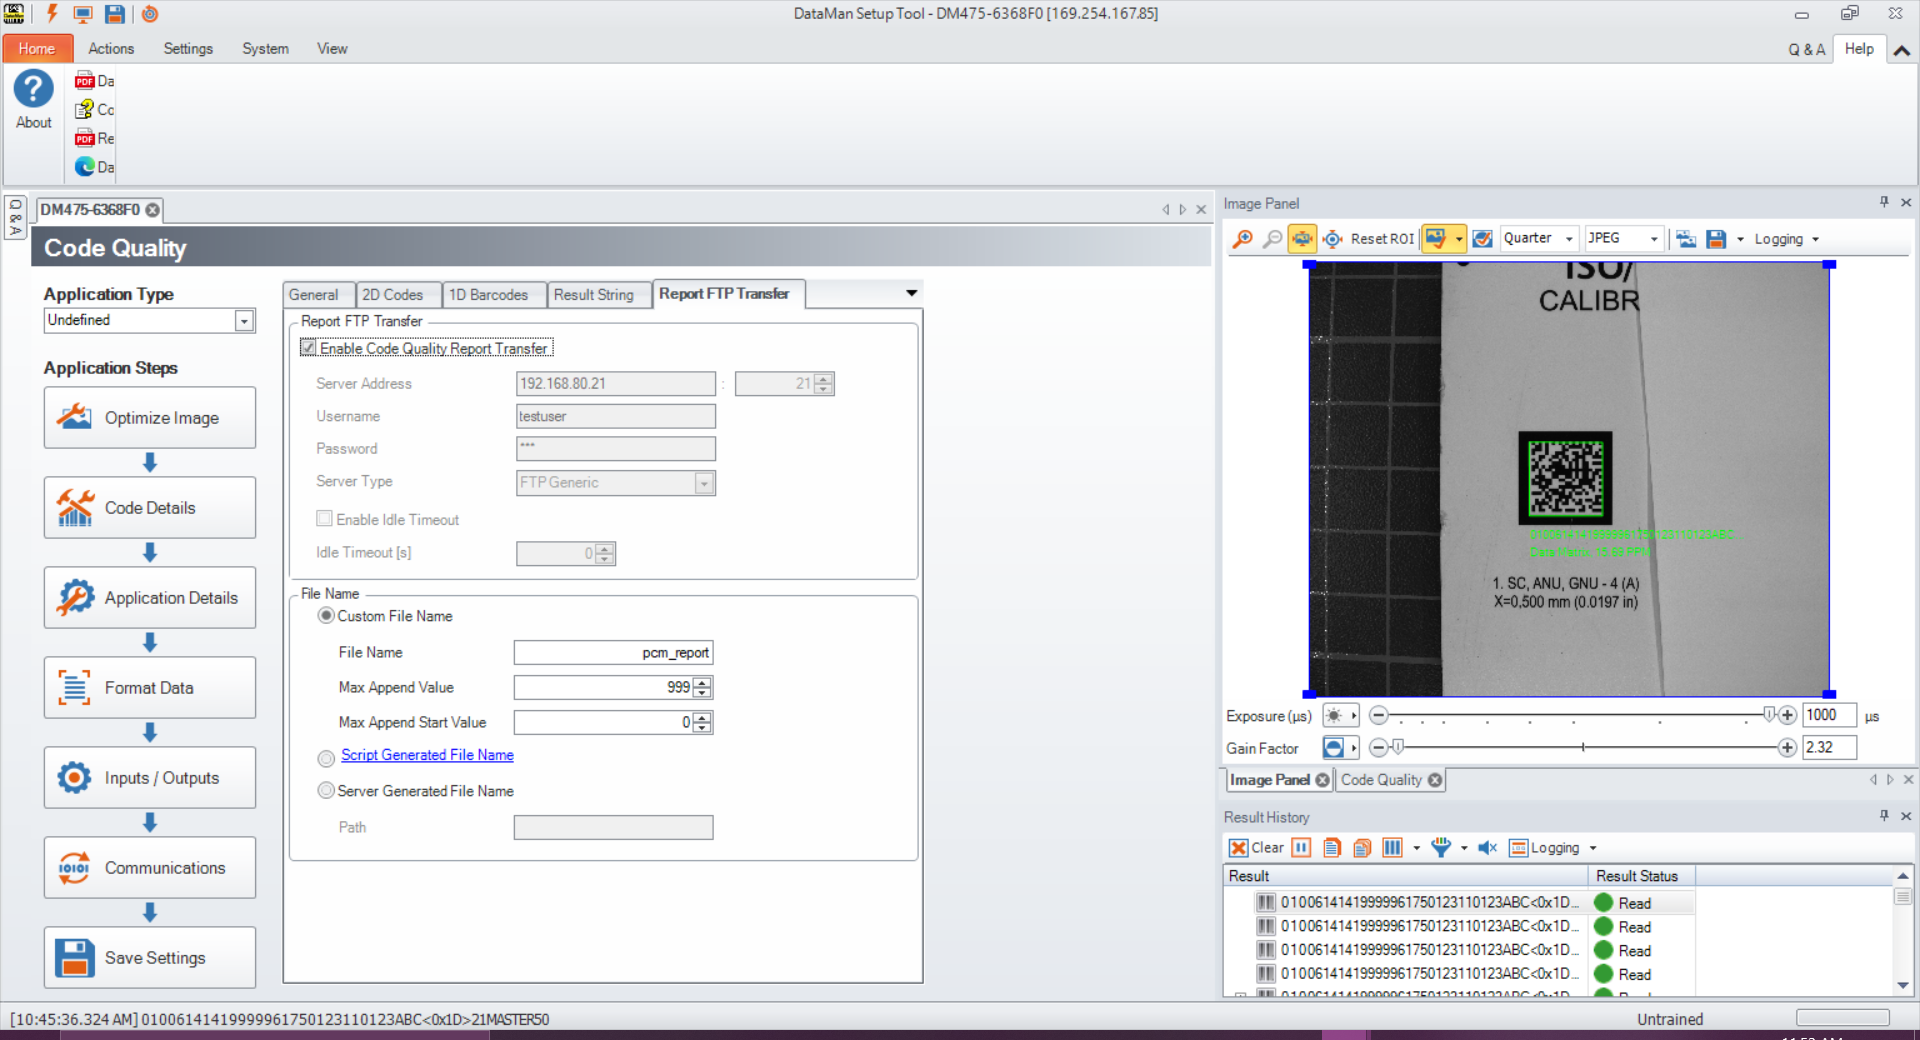Click the zoom out magnifier in Image Panel
Screen dimensions: 1920x1040
click(x=1272, y=239)
